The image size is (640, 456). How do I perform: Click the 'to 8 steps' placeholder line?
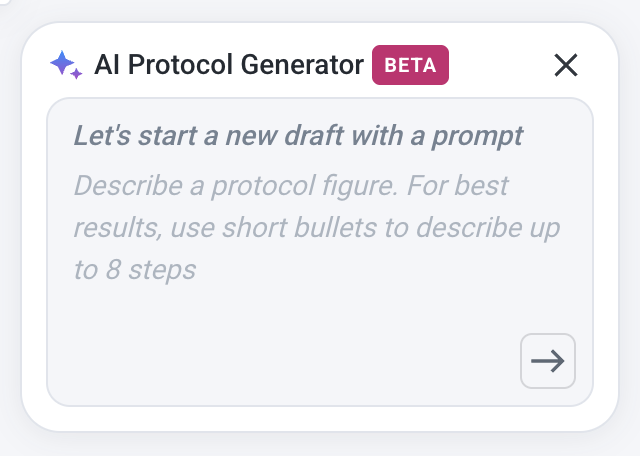pyautogui.click(x=135, y=270)
